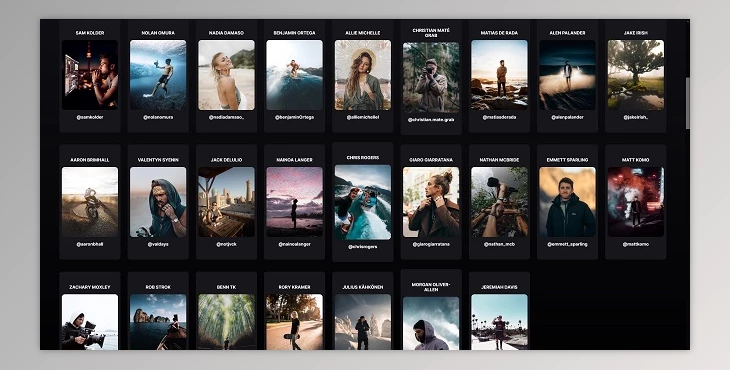Select Nainoa Langer's pink sky photo
Viewport: 730px width, 370px height.
[294, 202]
